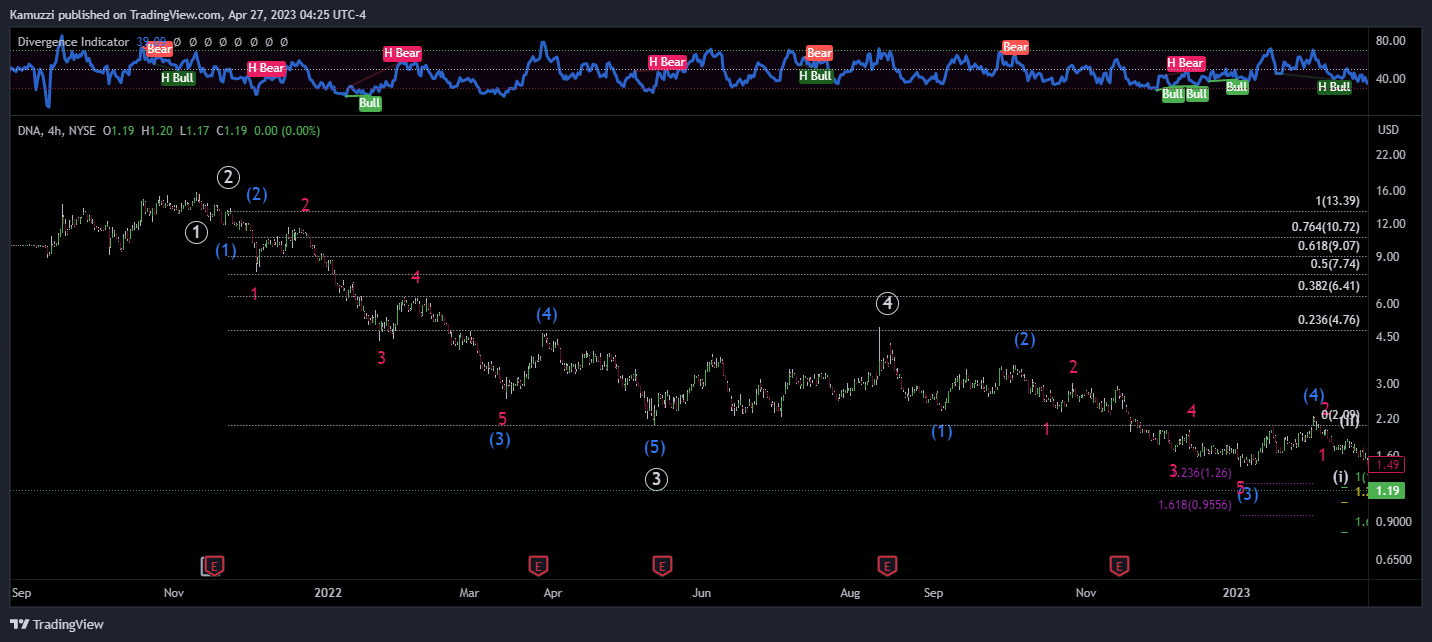Select the circled white wave 4 label
The width and height of the screenshot is (1432, 642).
[887, 303]
